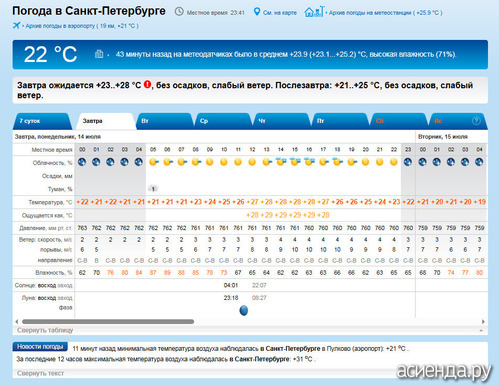Open Архив погоды в аэропорту link
This screenshot has height=386, width=499.
82,26
